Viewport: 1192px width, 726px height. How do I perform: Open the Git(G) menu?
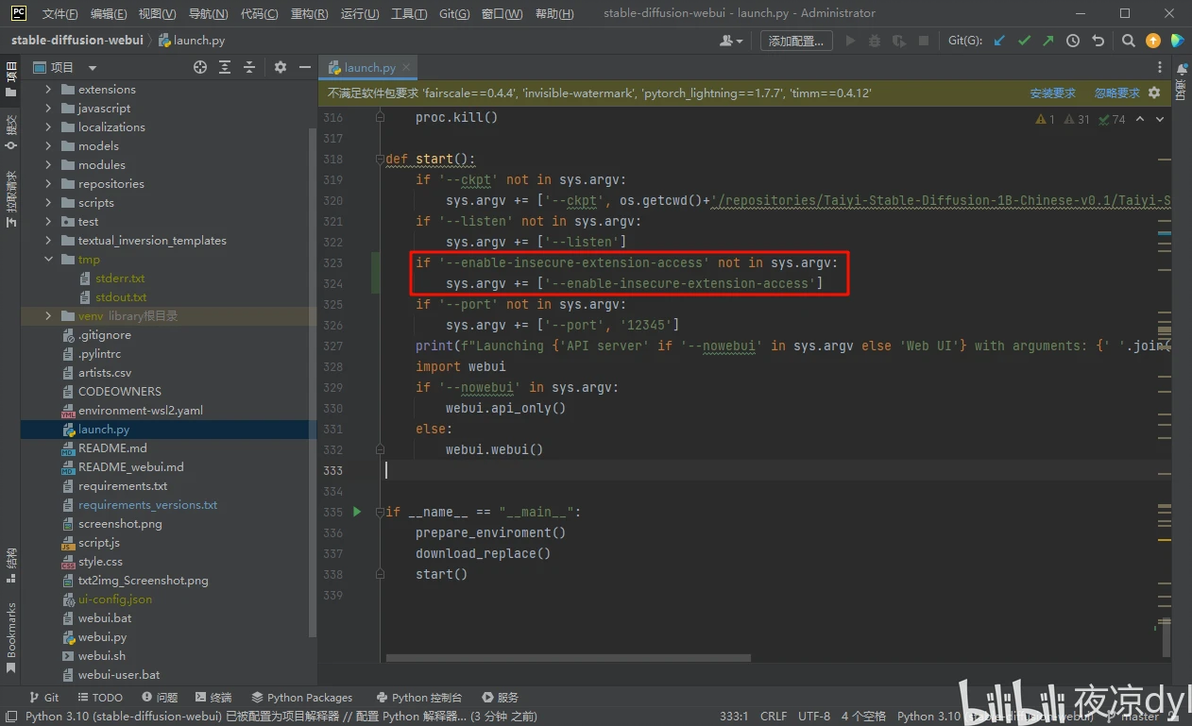pyautogui.click(x=454, y=14)
